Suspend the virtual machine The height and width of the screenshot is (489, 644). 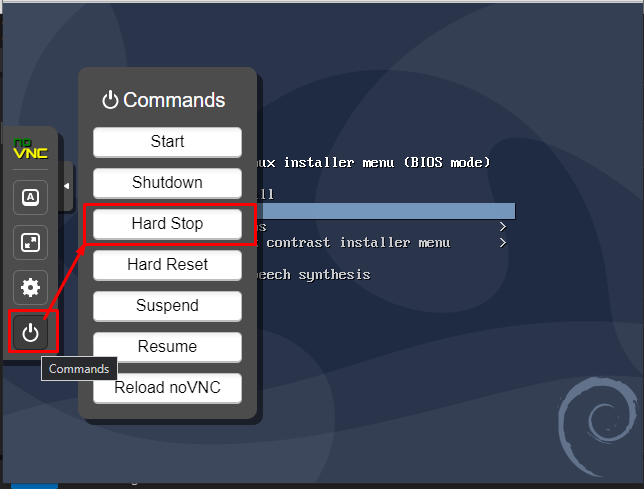coord(167,306)
